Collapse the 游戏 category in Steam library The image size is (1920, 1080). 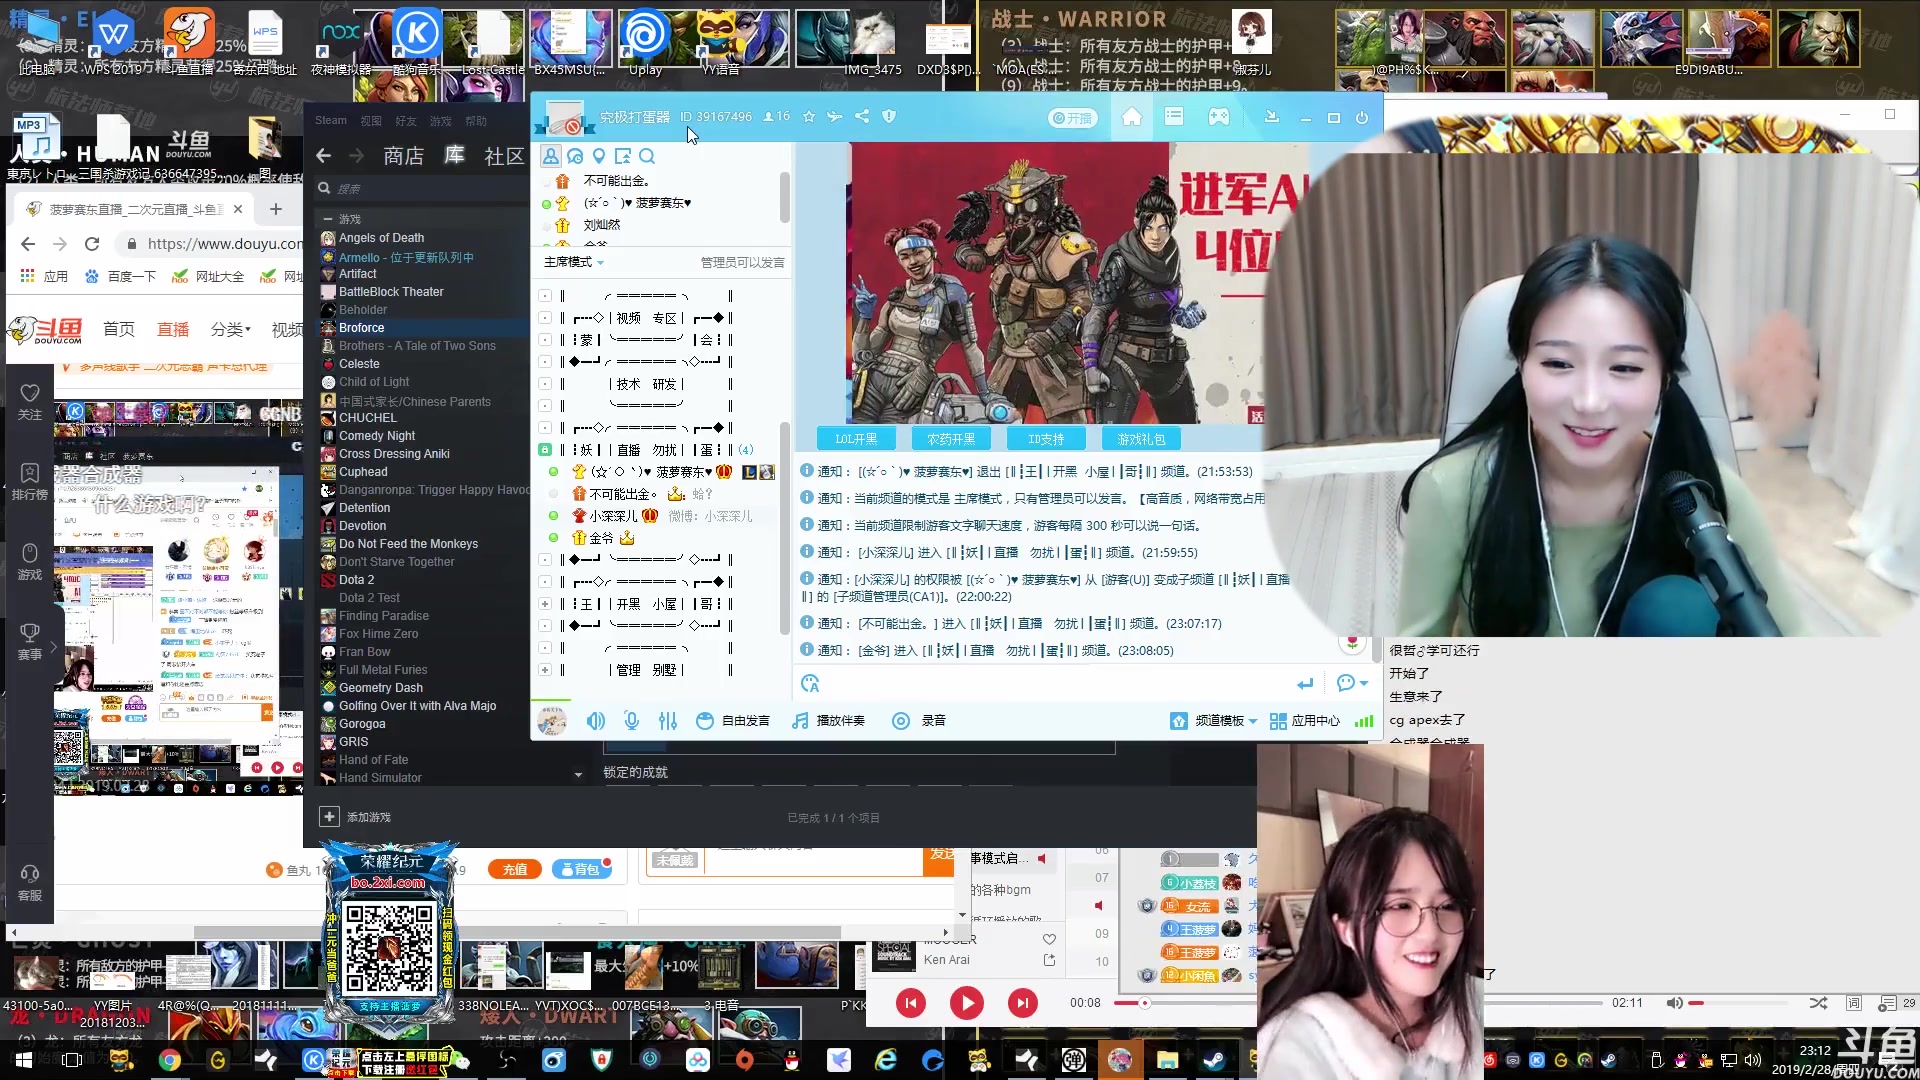pos(327,219)
